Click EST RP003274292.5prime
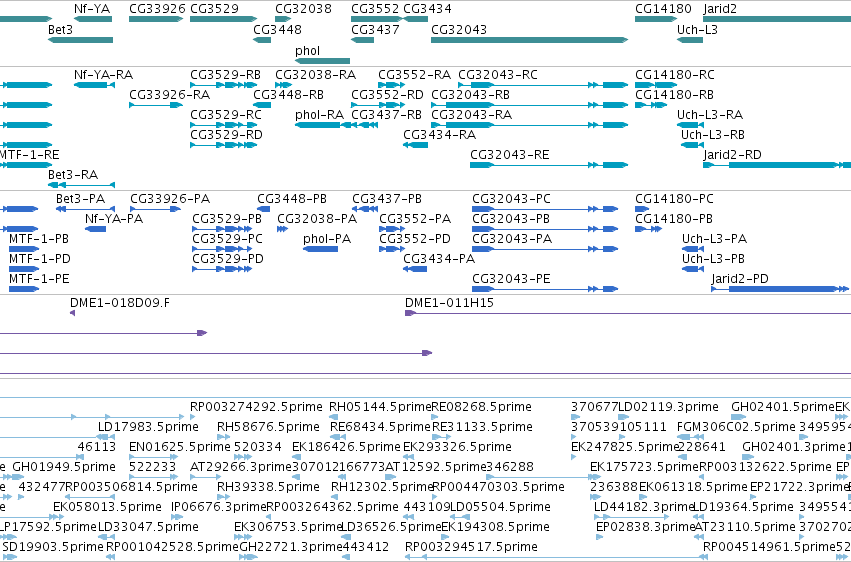Image resolution: width=851 pixels, height=562 pixels. [257, 407]
